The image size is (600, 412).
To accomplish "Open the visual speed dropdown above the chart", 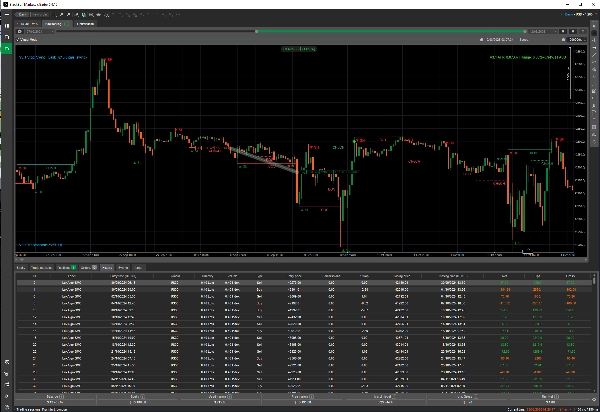I will [576, 39].
